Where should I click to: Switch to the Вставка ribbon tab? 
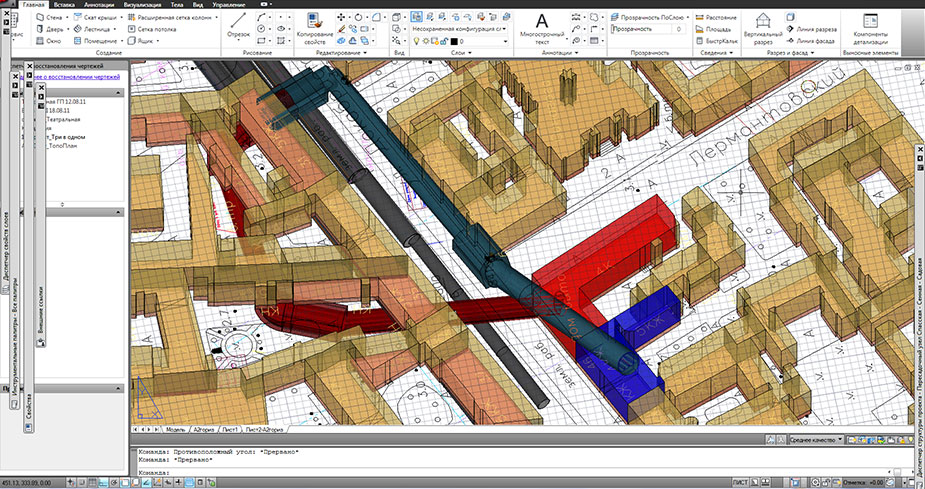point(64,5)
